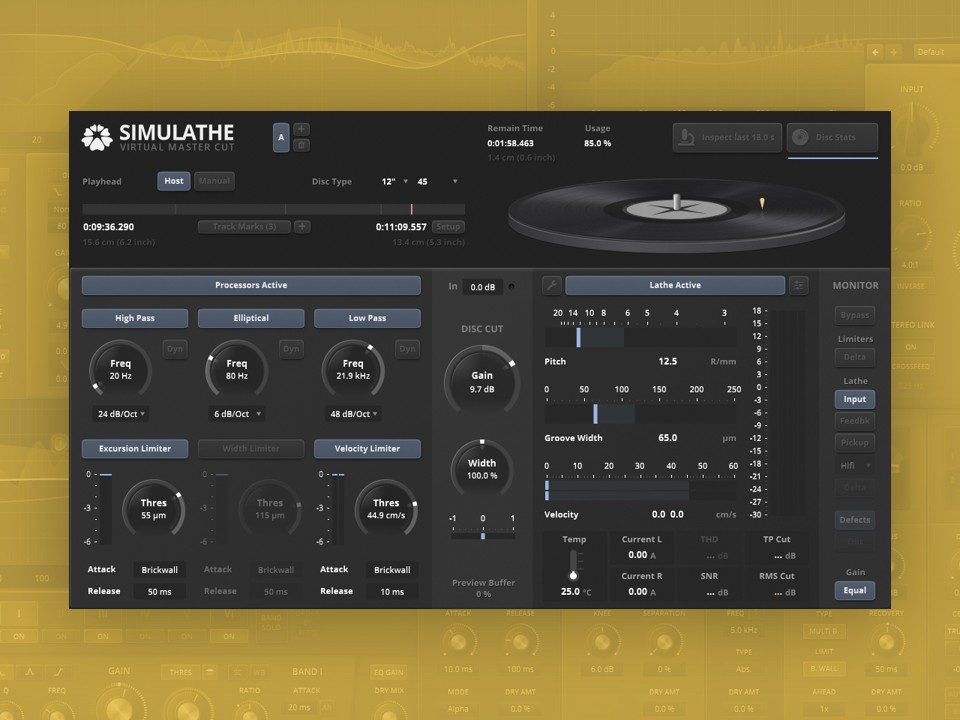Click the Groove Width slider bar

pos(640,414)
